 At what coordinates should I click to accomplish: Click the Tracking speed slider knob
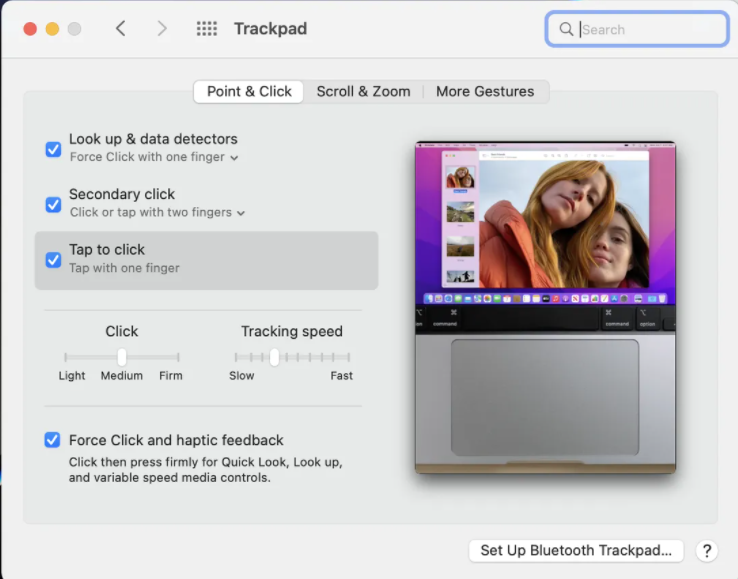(274, 357)
